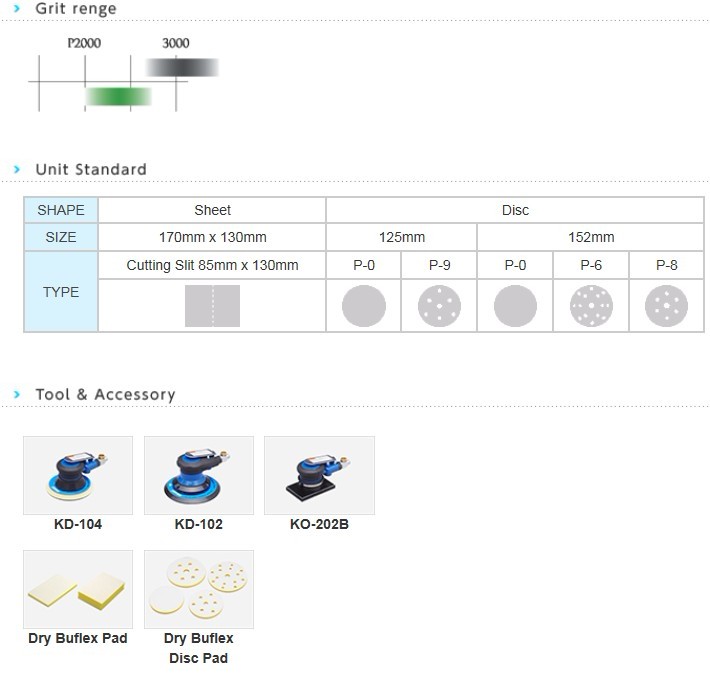This screenshot has height=674, width=710.
Task: Click the 3000 grit label
Action: pos(176,43)
